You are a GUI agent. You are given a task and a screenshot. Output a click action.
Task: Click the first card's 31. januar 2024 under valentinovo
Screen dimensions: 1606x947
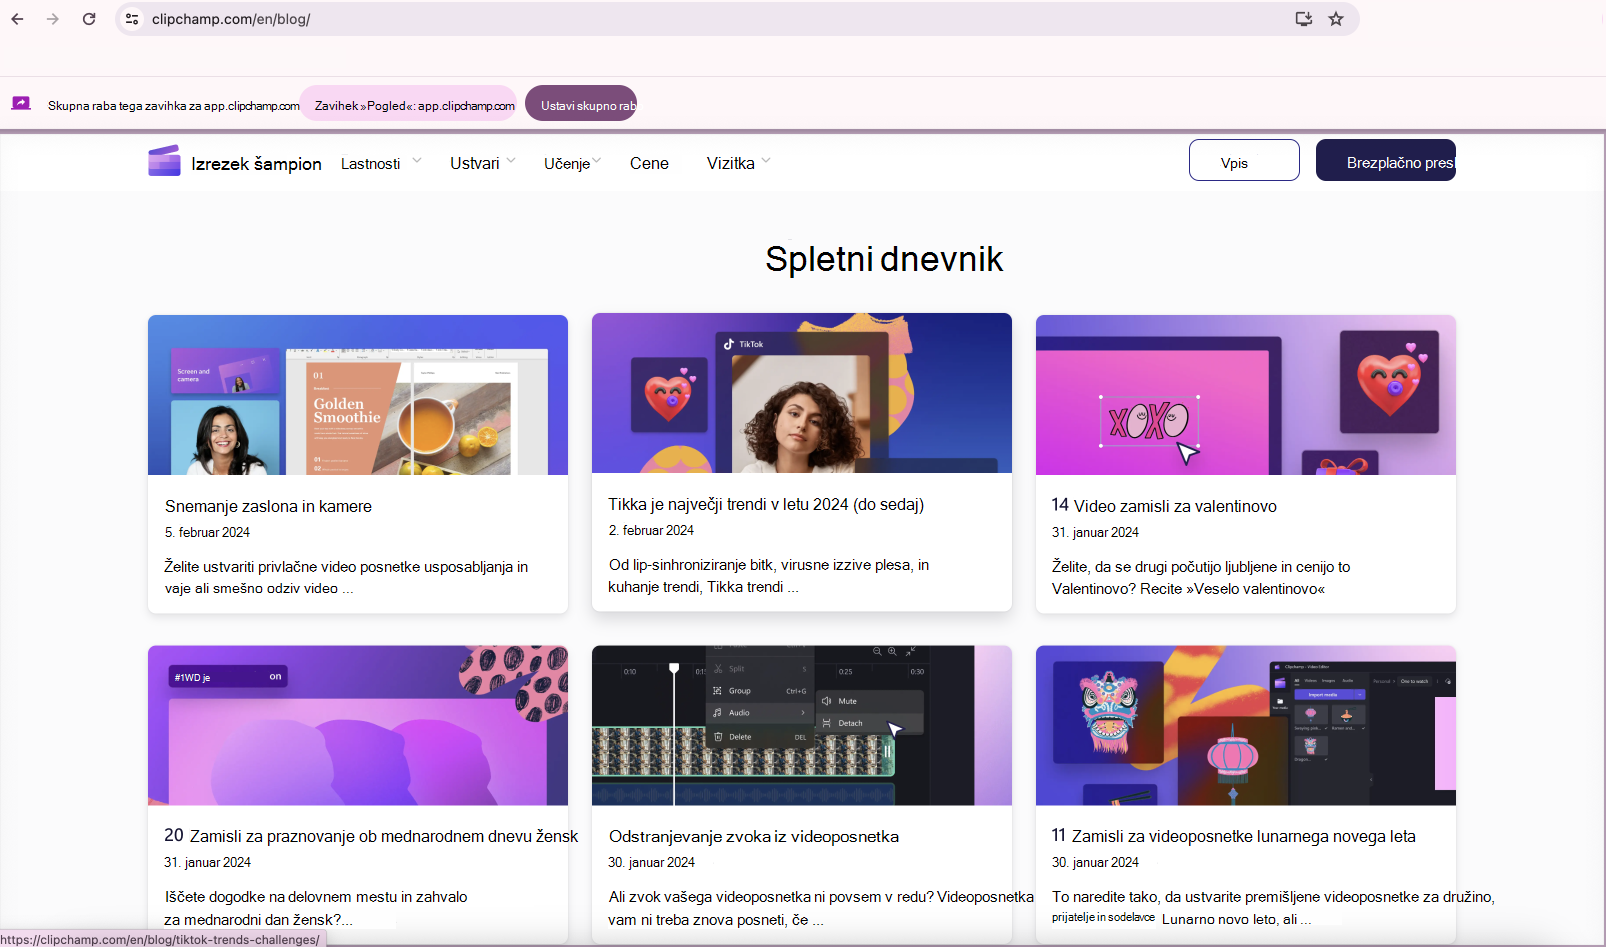(1095, 533)
